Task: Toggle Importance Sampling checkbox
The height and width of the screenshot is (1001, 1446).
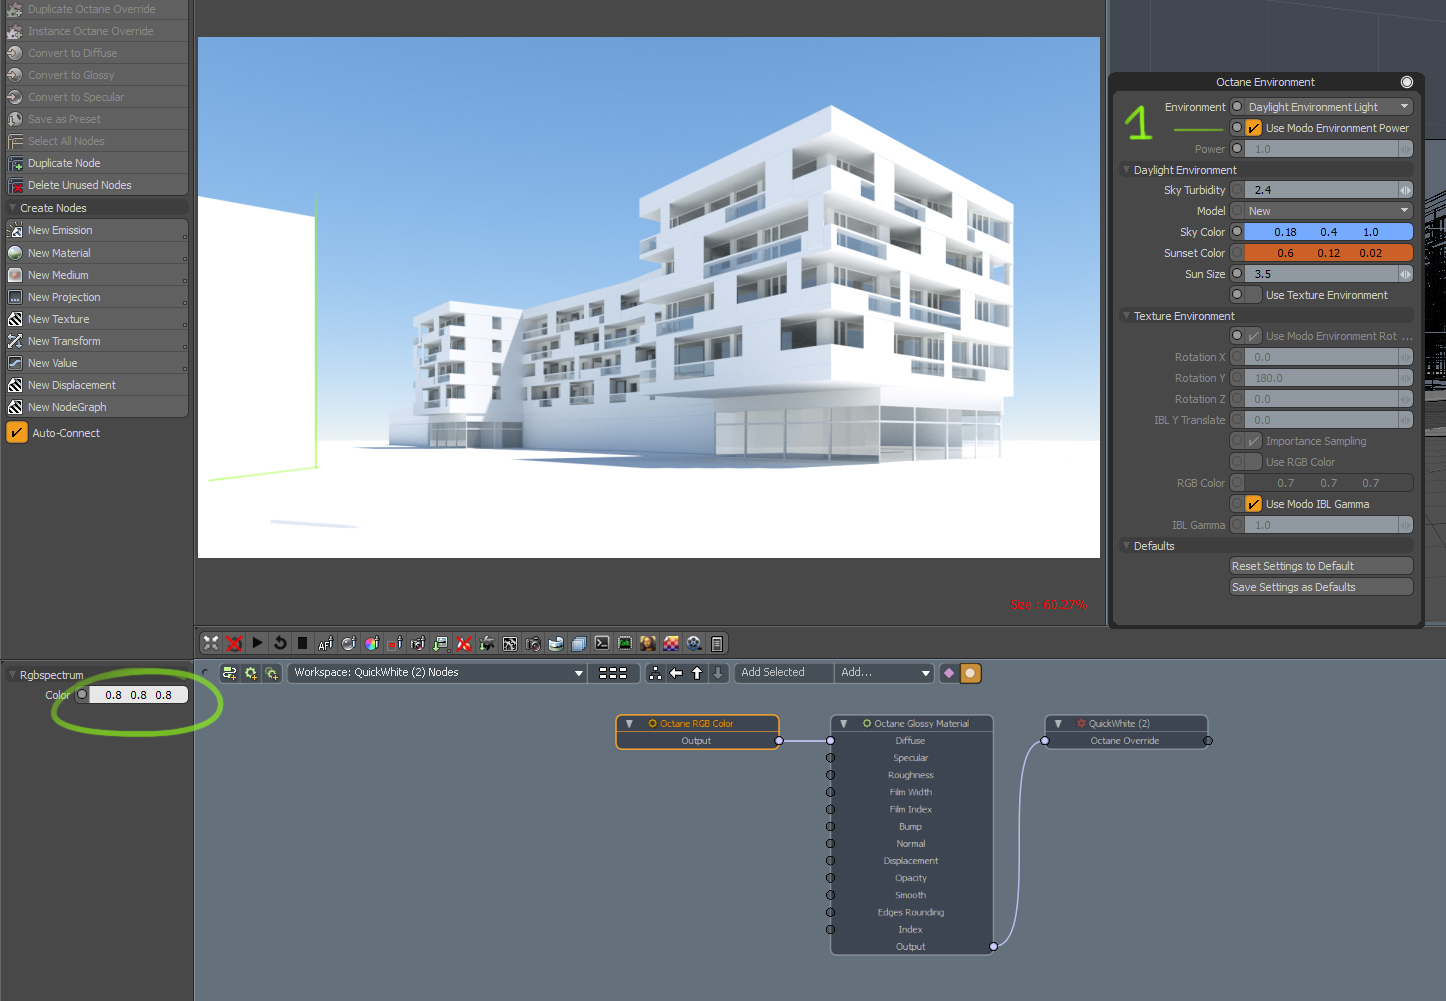Action: (x=1253, y=441)
